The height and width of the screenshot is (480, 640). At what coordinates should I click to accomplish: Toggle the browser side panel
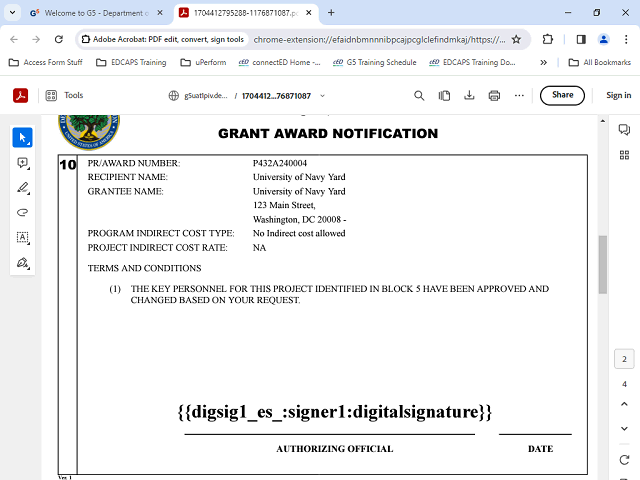(x=581, y=39)
